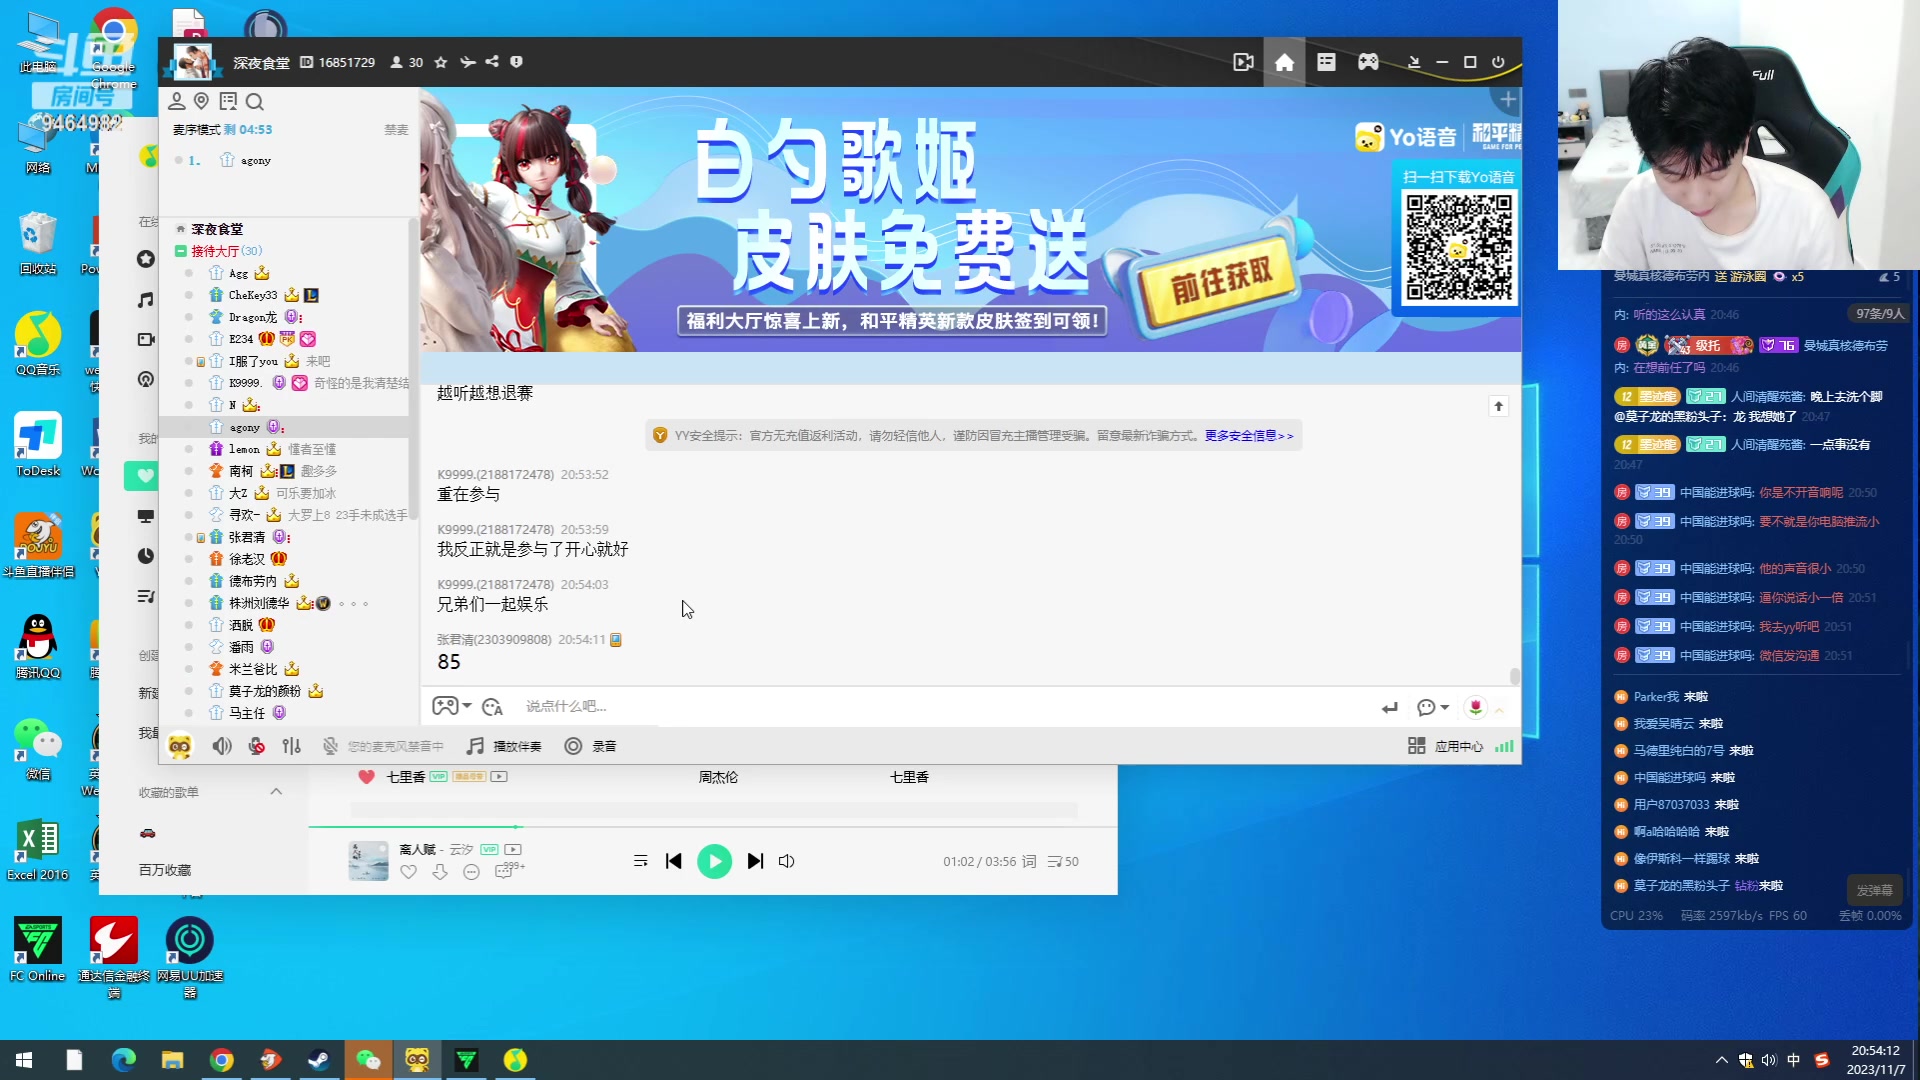Toggle recording with the 录音 button
The image size is (1920, 1080).
pos(591,746)
